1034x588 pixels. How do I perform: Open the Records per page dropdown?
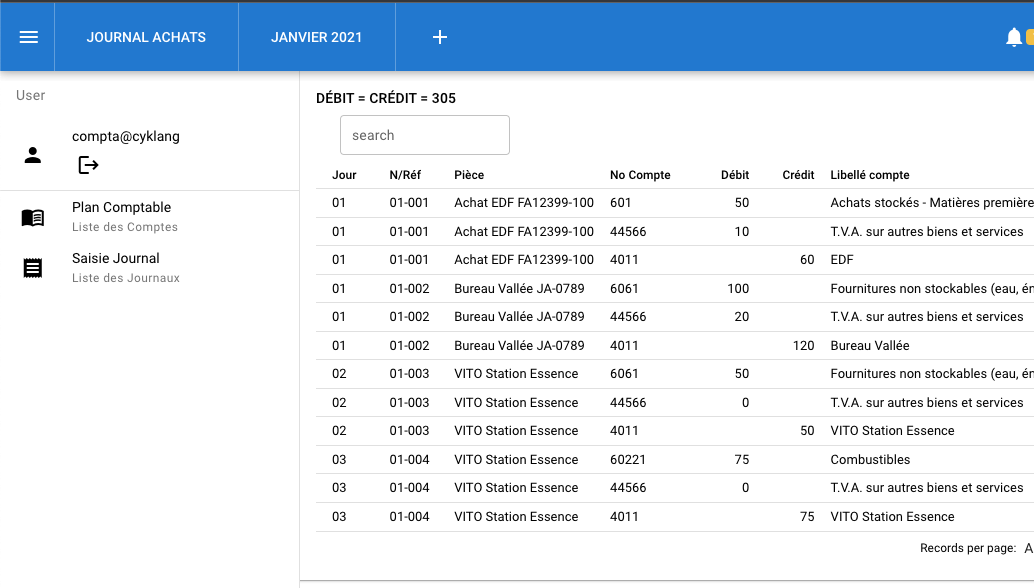[1027, 548]
